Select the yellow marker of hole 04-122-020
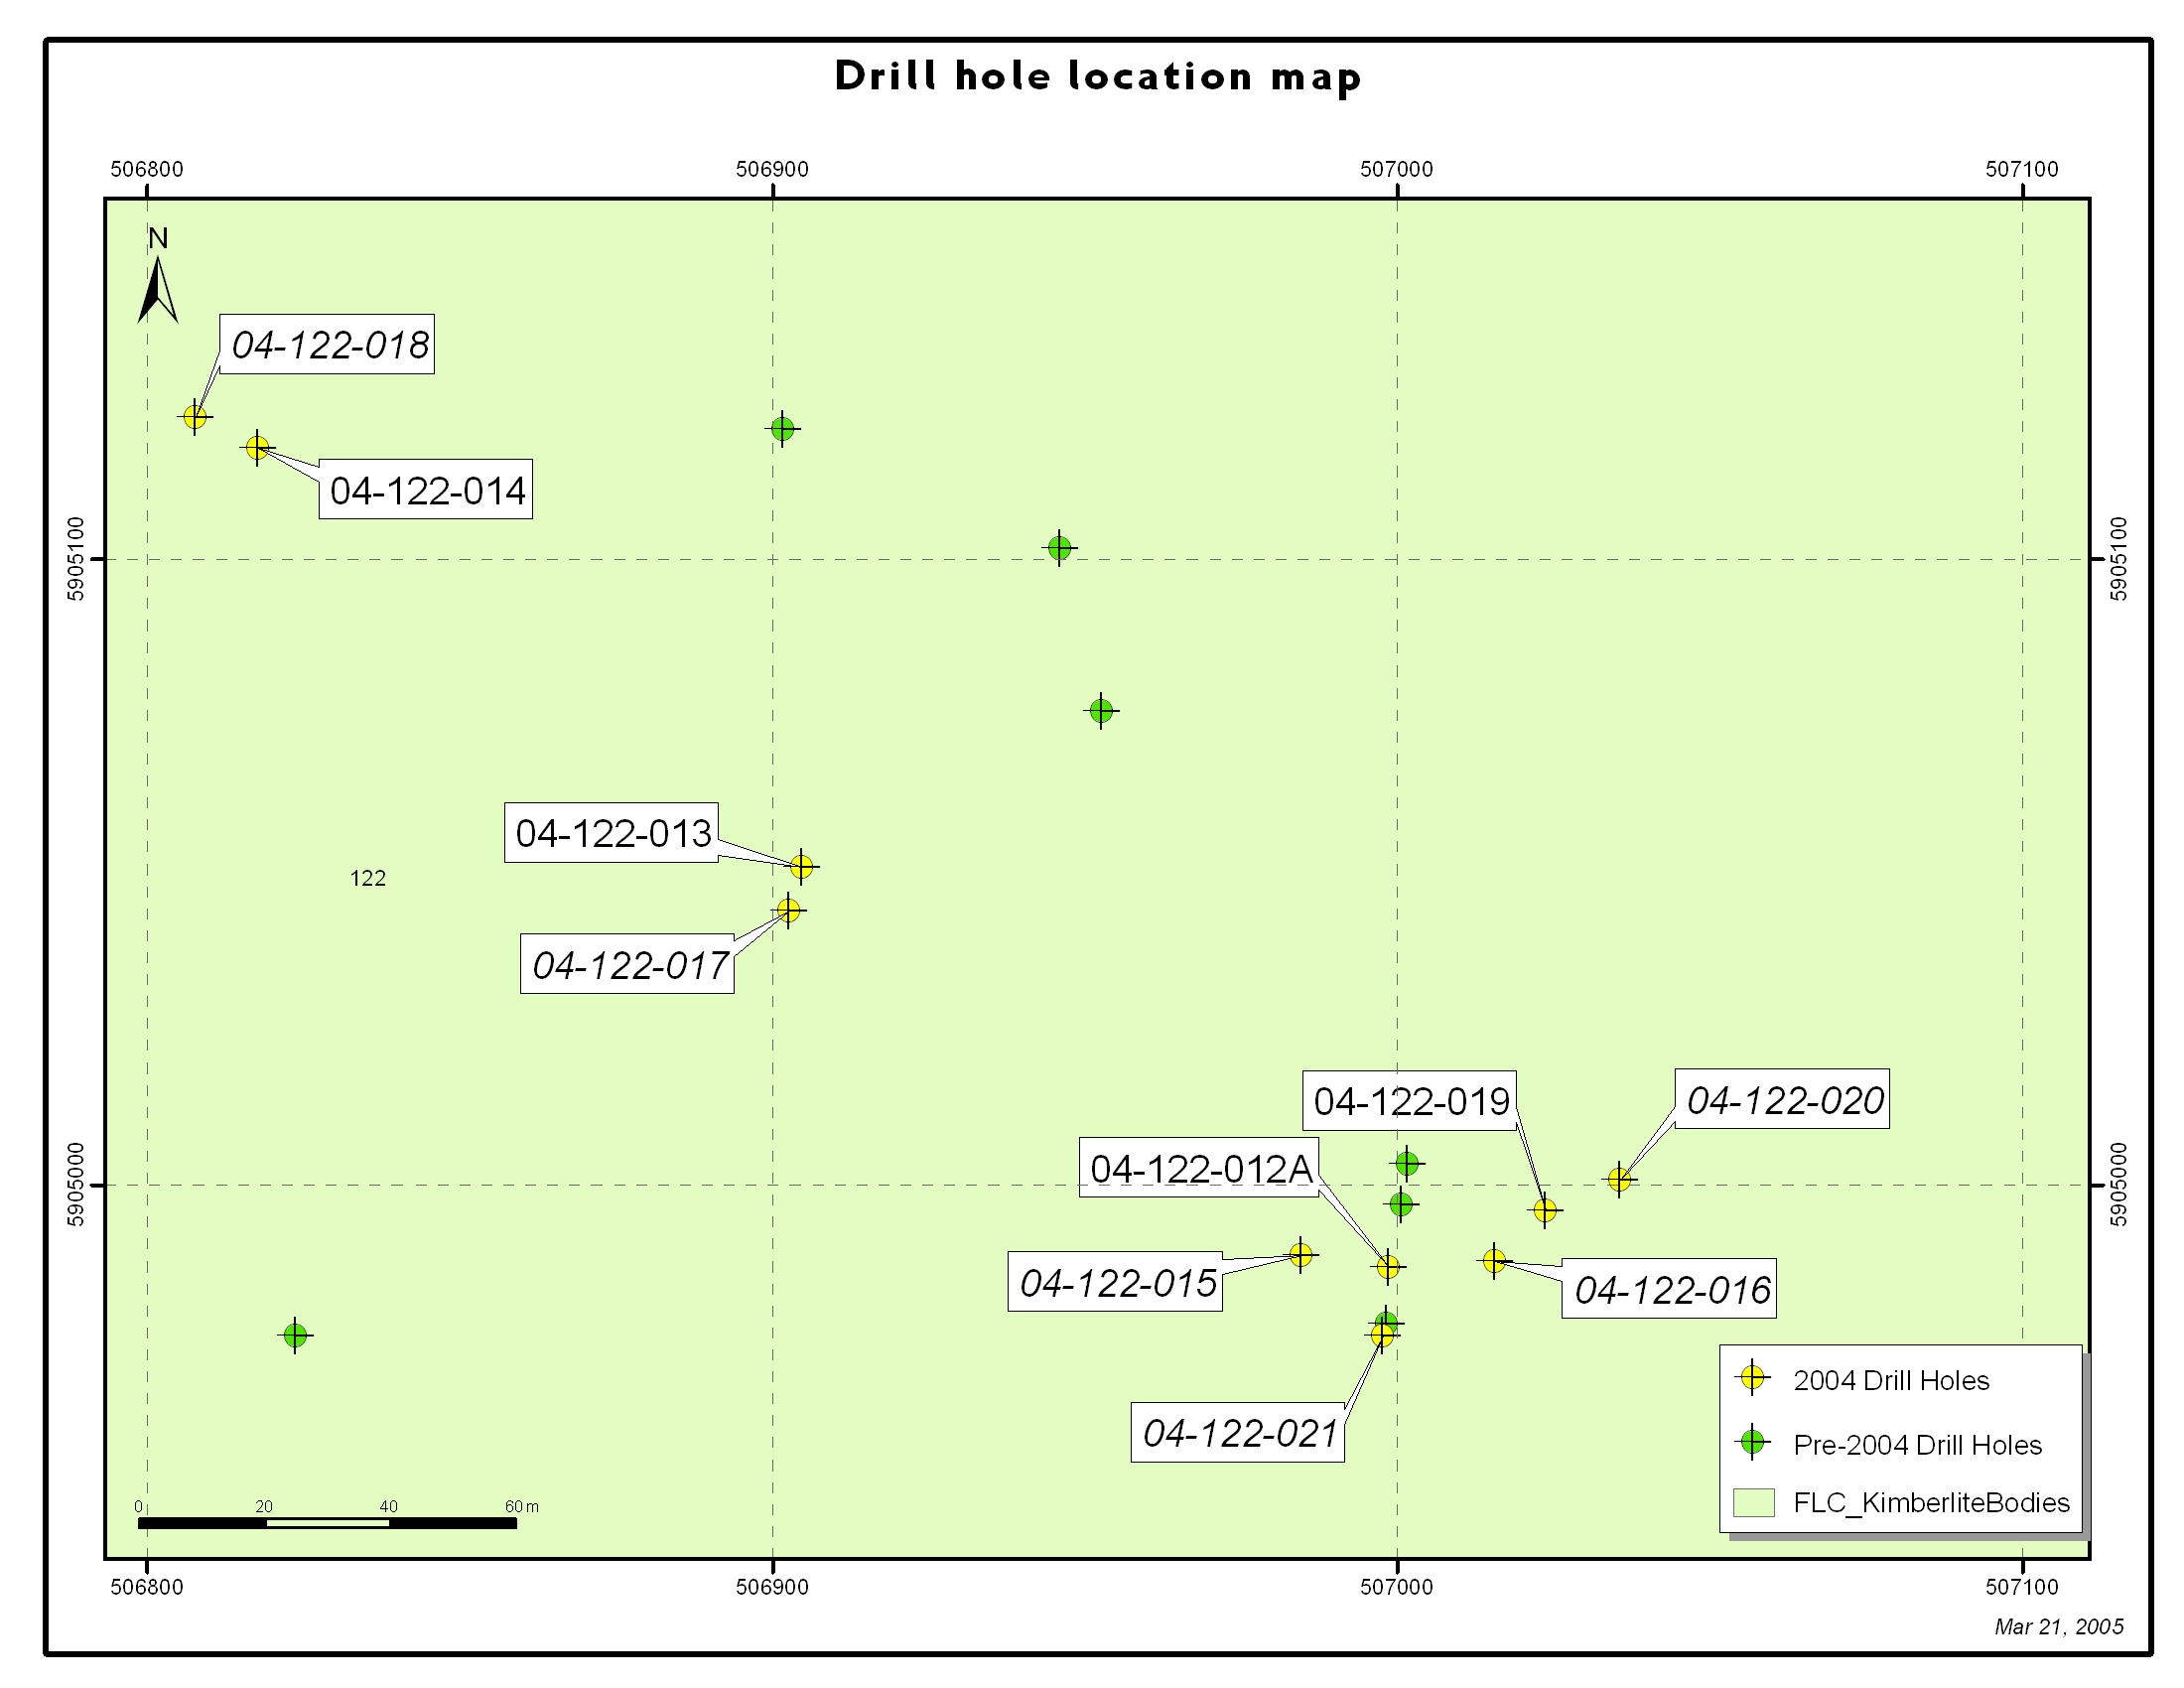 1620,1180
